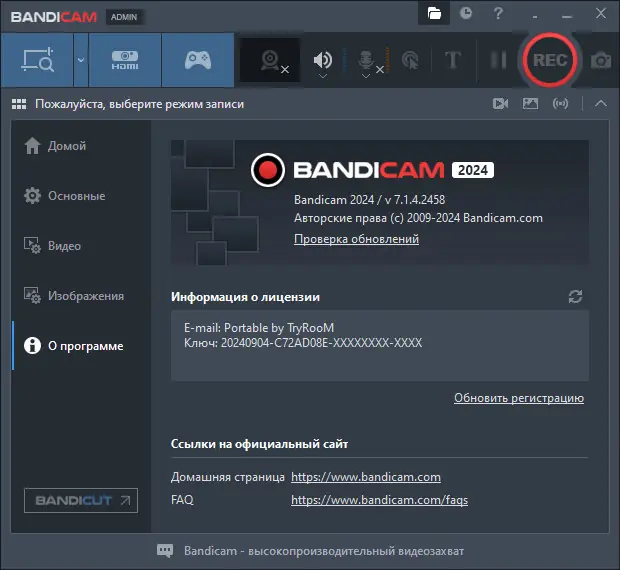Select screen recording mode icon
This screenshot has height=570, width=620.
click(x=37, y=60)
